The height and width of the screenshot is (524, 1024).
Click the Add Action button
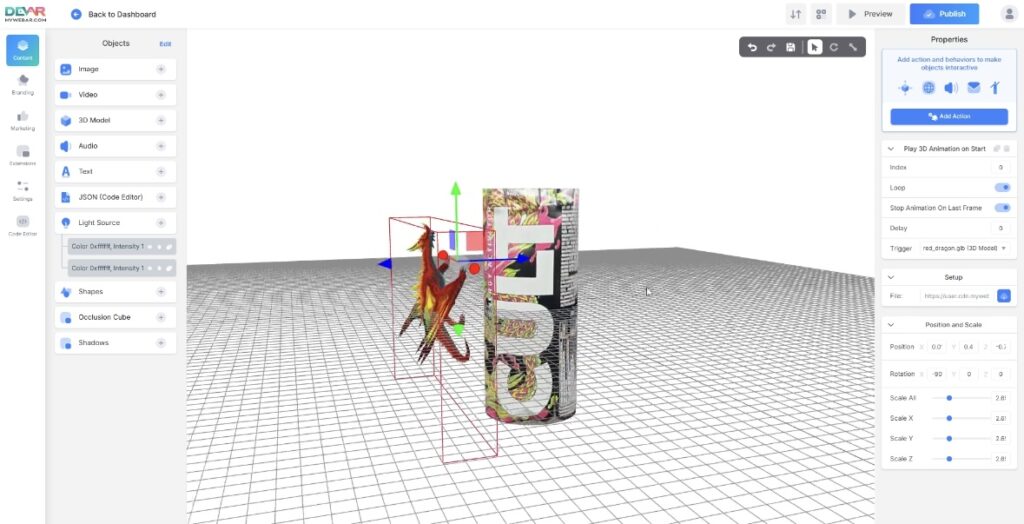click(948, 116)
